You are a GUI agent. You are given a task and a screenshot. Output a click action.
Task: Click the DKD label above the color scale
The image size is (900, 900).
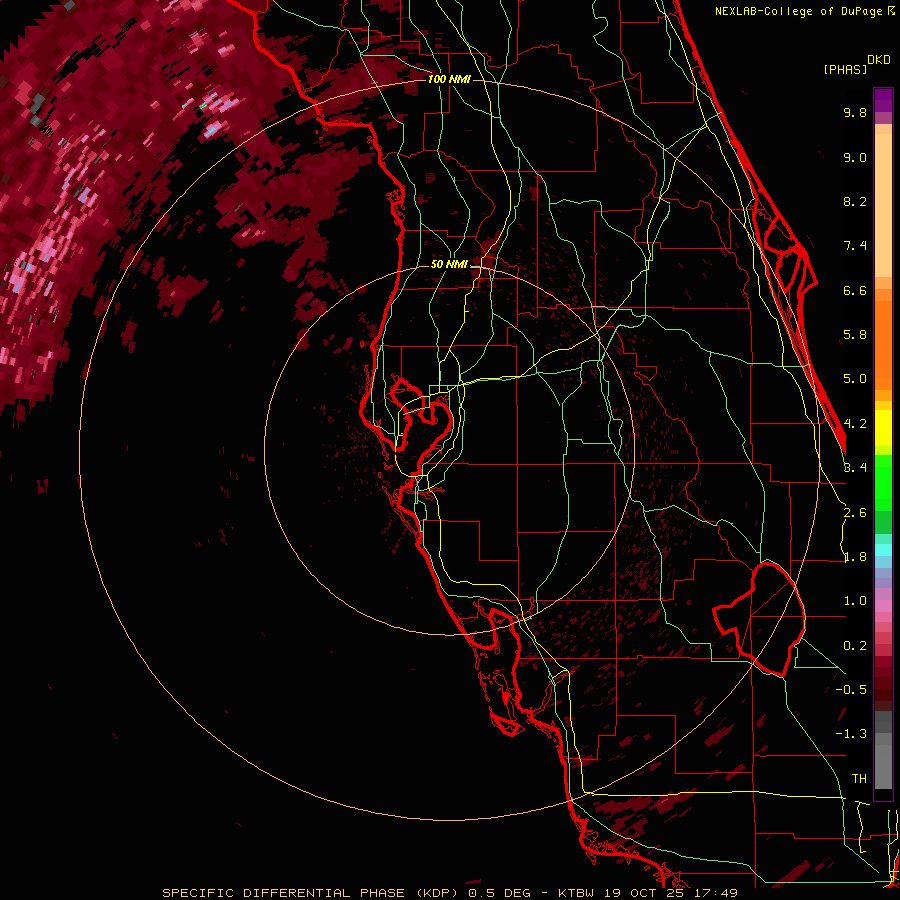click(x=879, y=60)
